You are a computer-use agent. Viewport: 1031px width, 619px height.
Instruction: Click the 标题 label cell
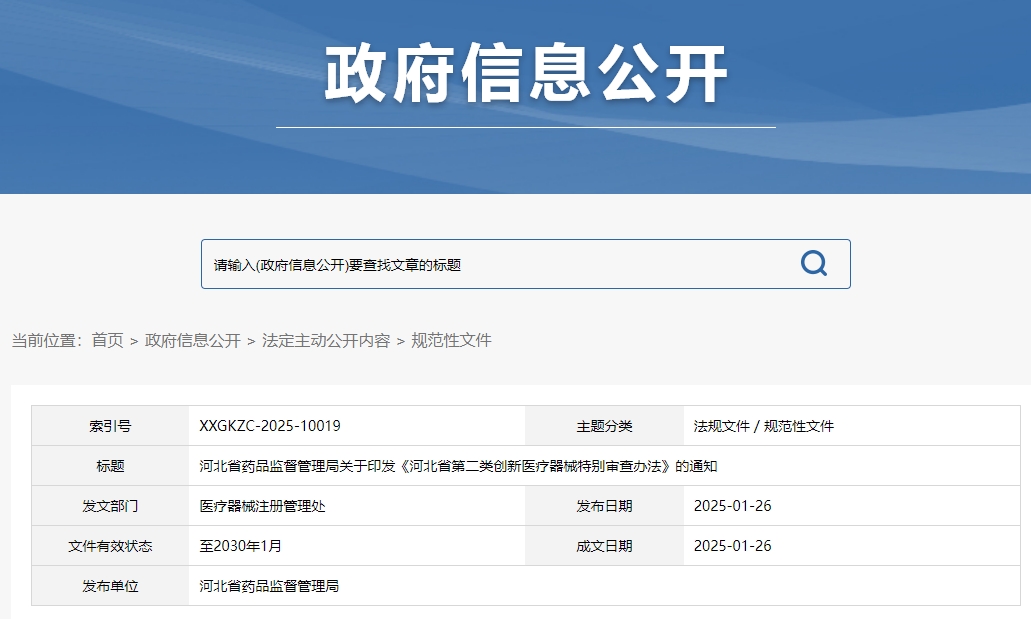pos(108,466)
